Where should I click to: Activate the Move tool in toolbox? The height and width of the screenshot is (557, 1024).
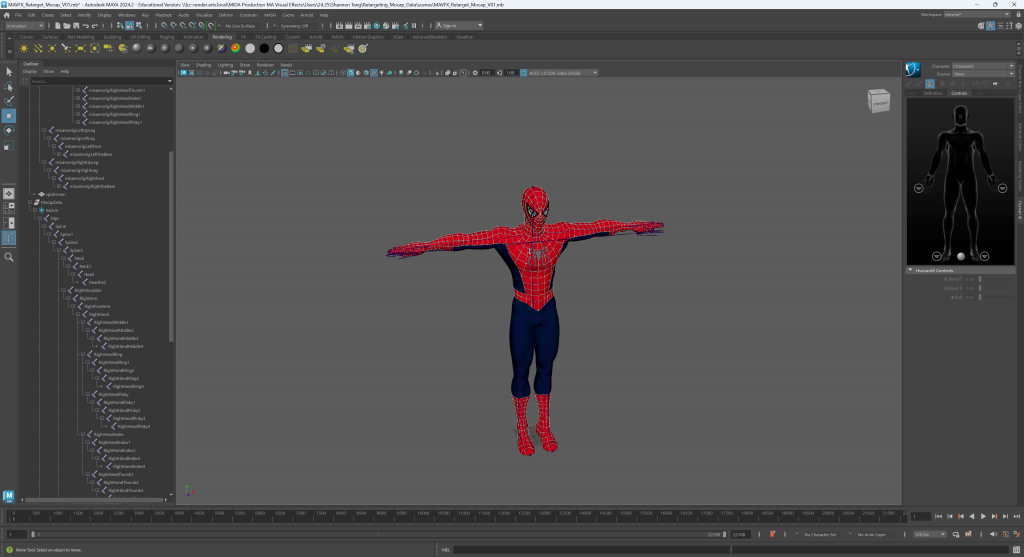tap(8, 116)
